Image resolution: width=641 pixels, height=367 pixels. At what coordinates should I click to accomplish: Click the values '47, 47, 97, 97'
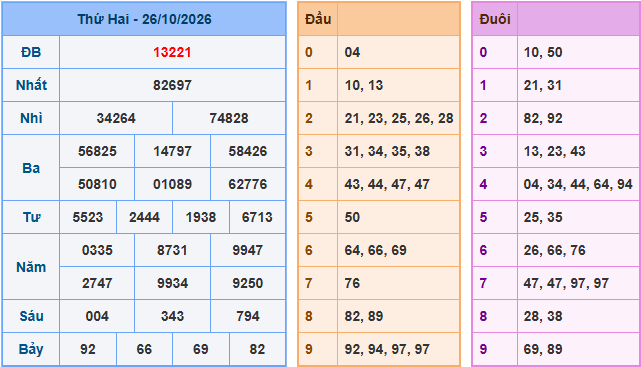(566, 283)
